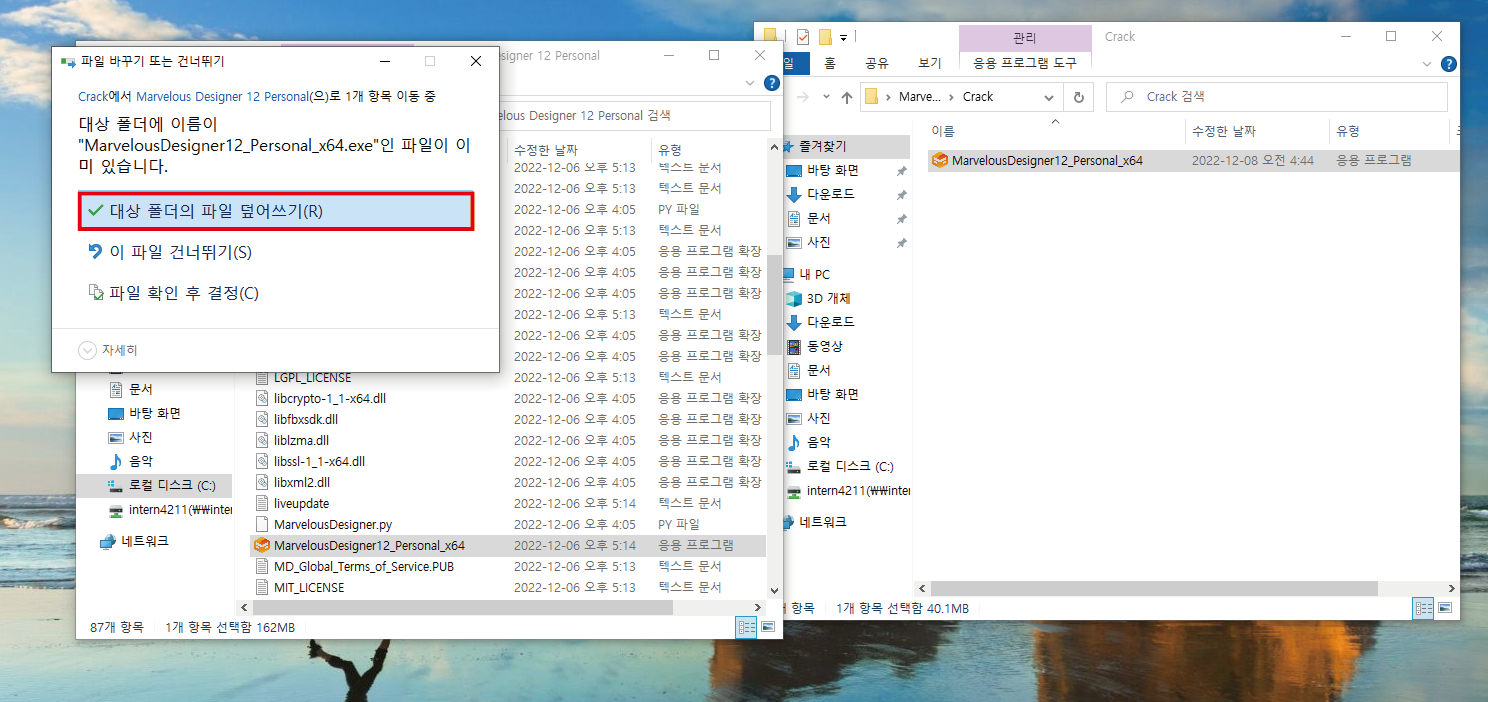Screen dimensions: 1488x702
Task: Select MarvelousDesigner12_Personal_x64 in Marvelous Designer window
Action: click(507, 545)
